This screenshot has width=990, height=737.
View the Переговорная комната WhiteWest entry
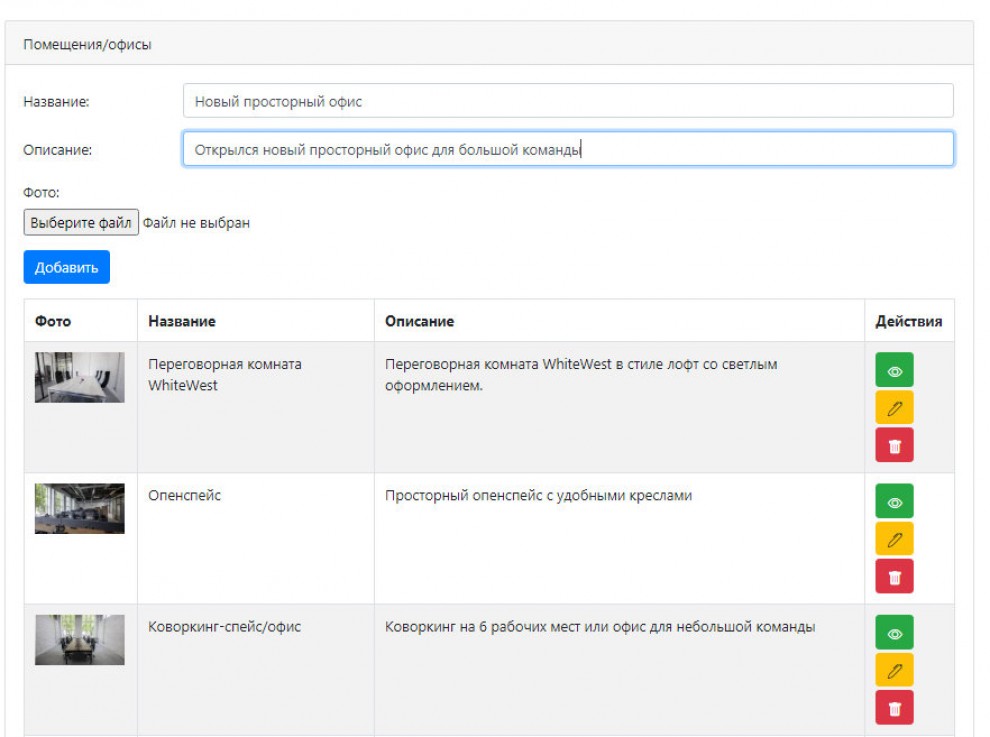point(894,370)
